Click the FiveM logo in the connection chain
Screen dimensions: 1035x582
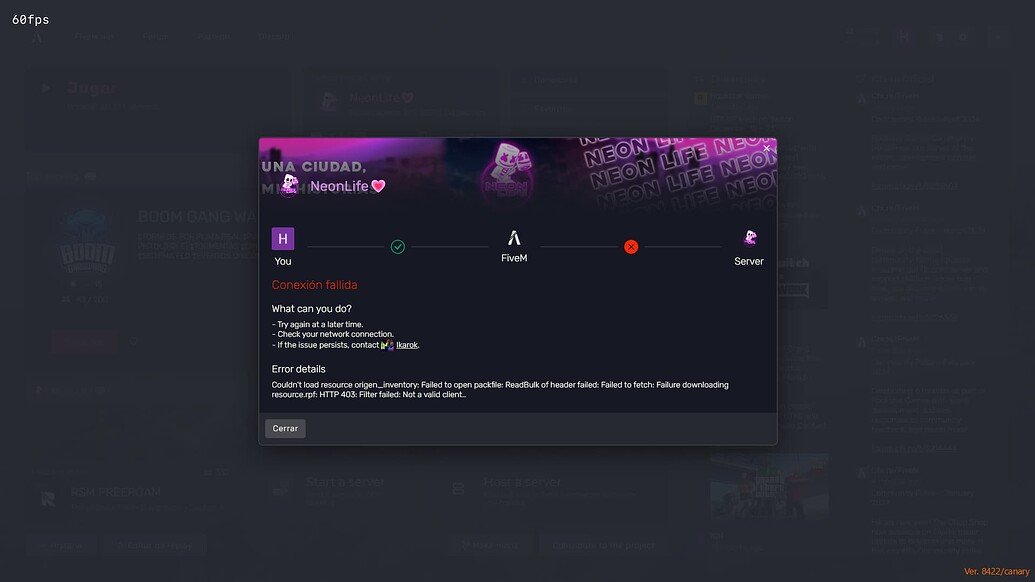point(514,238)
